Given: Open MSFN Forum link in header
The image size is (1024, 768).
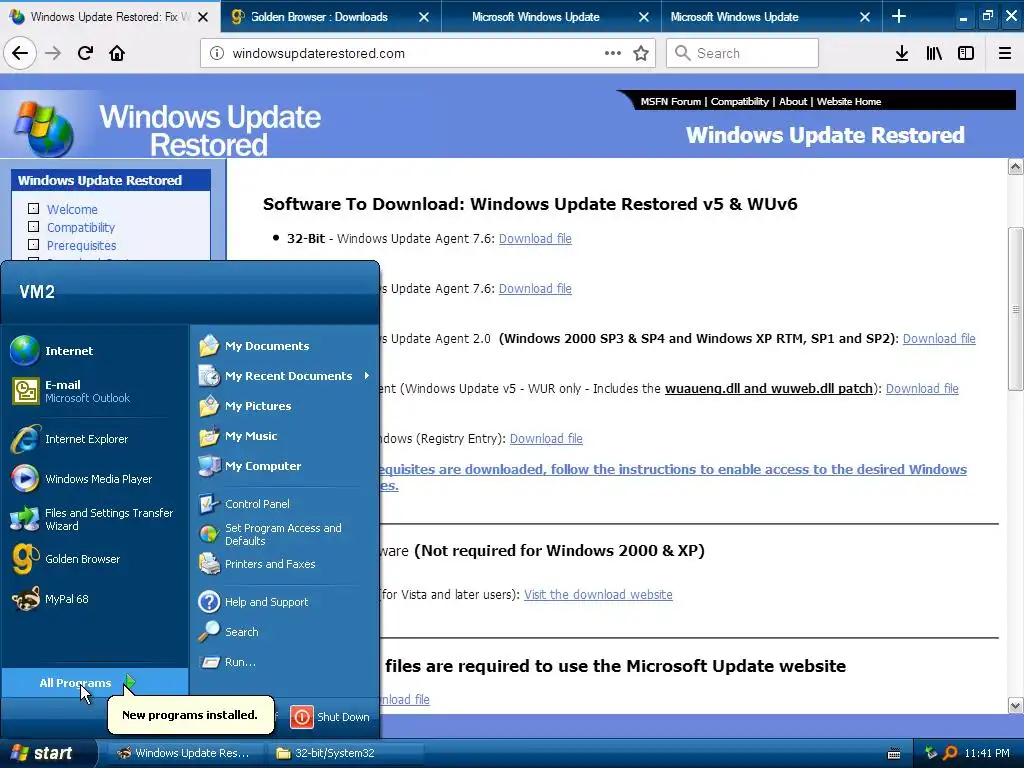Looking at the screenshot, I should pos(670,101).
